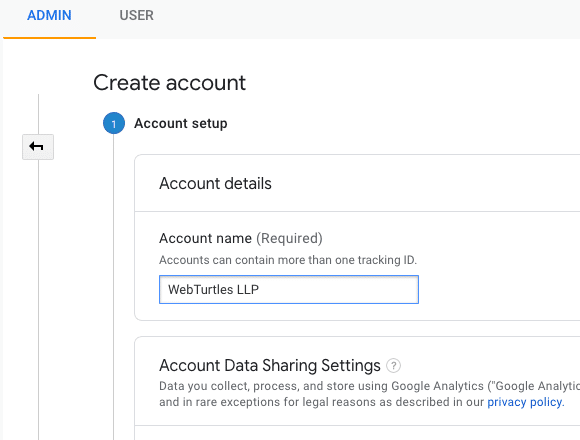
Task: Open the Data Sharing Settings help icon
Action: (x=393, y=366)
